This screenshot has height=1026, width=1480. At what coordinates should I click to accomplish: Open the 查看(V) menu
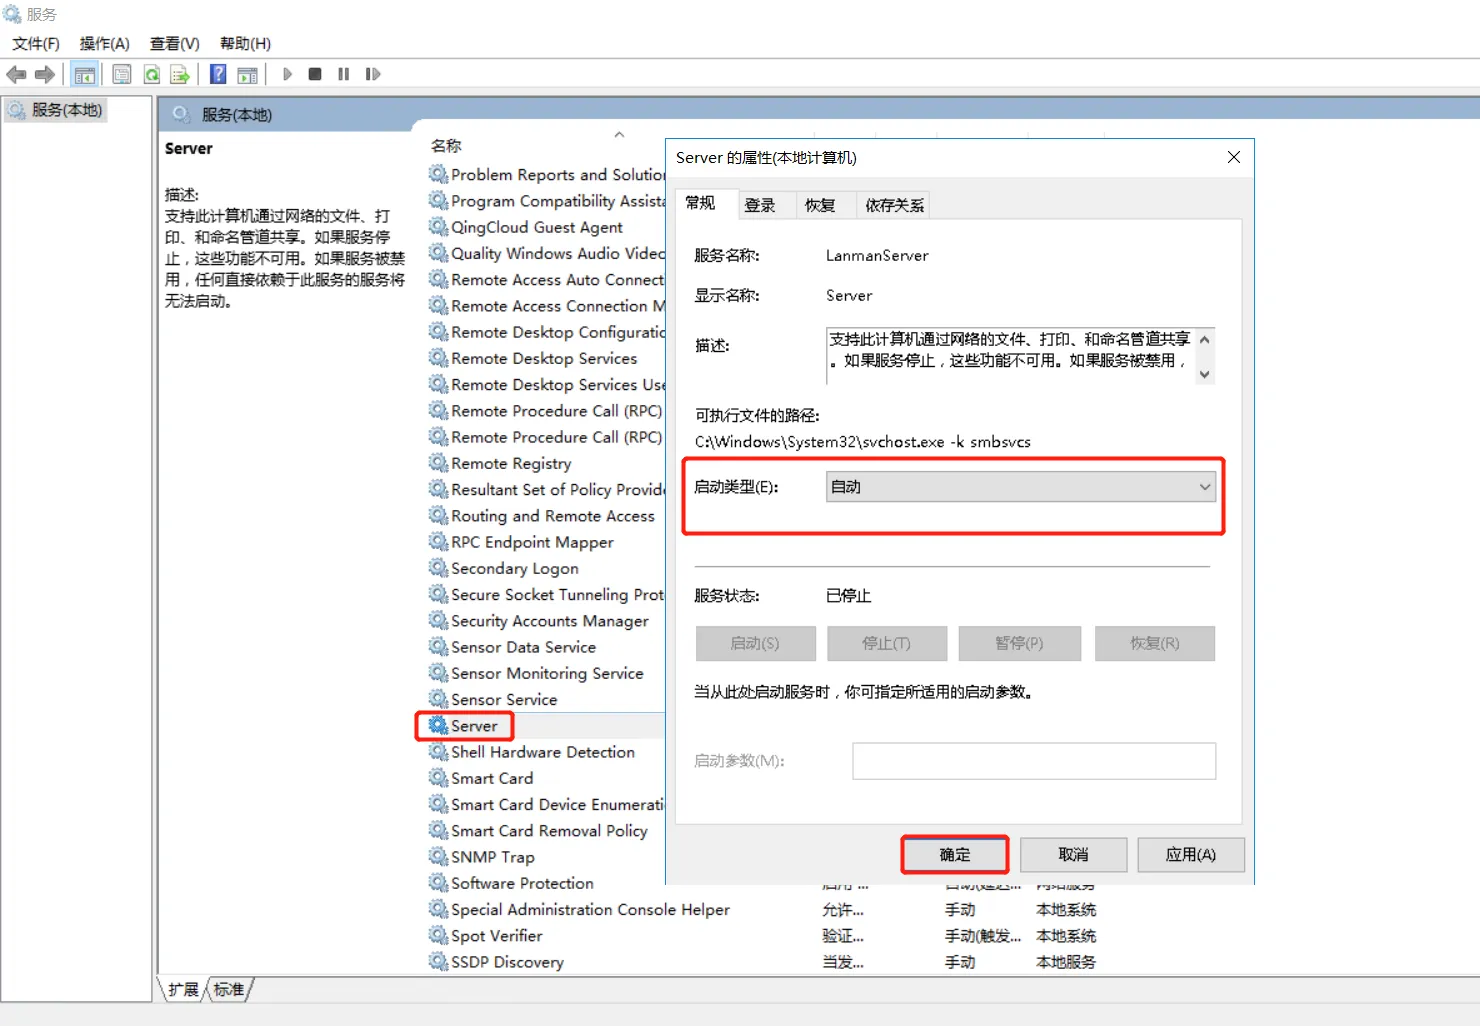point(175,43)
